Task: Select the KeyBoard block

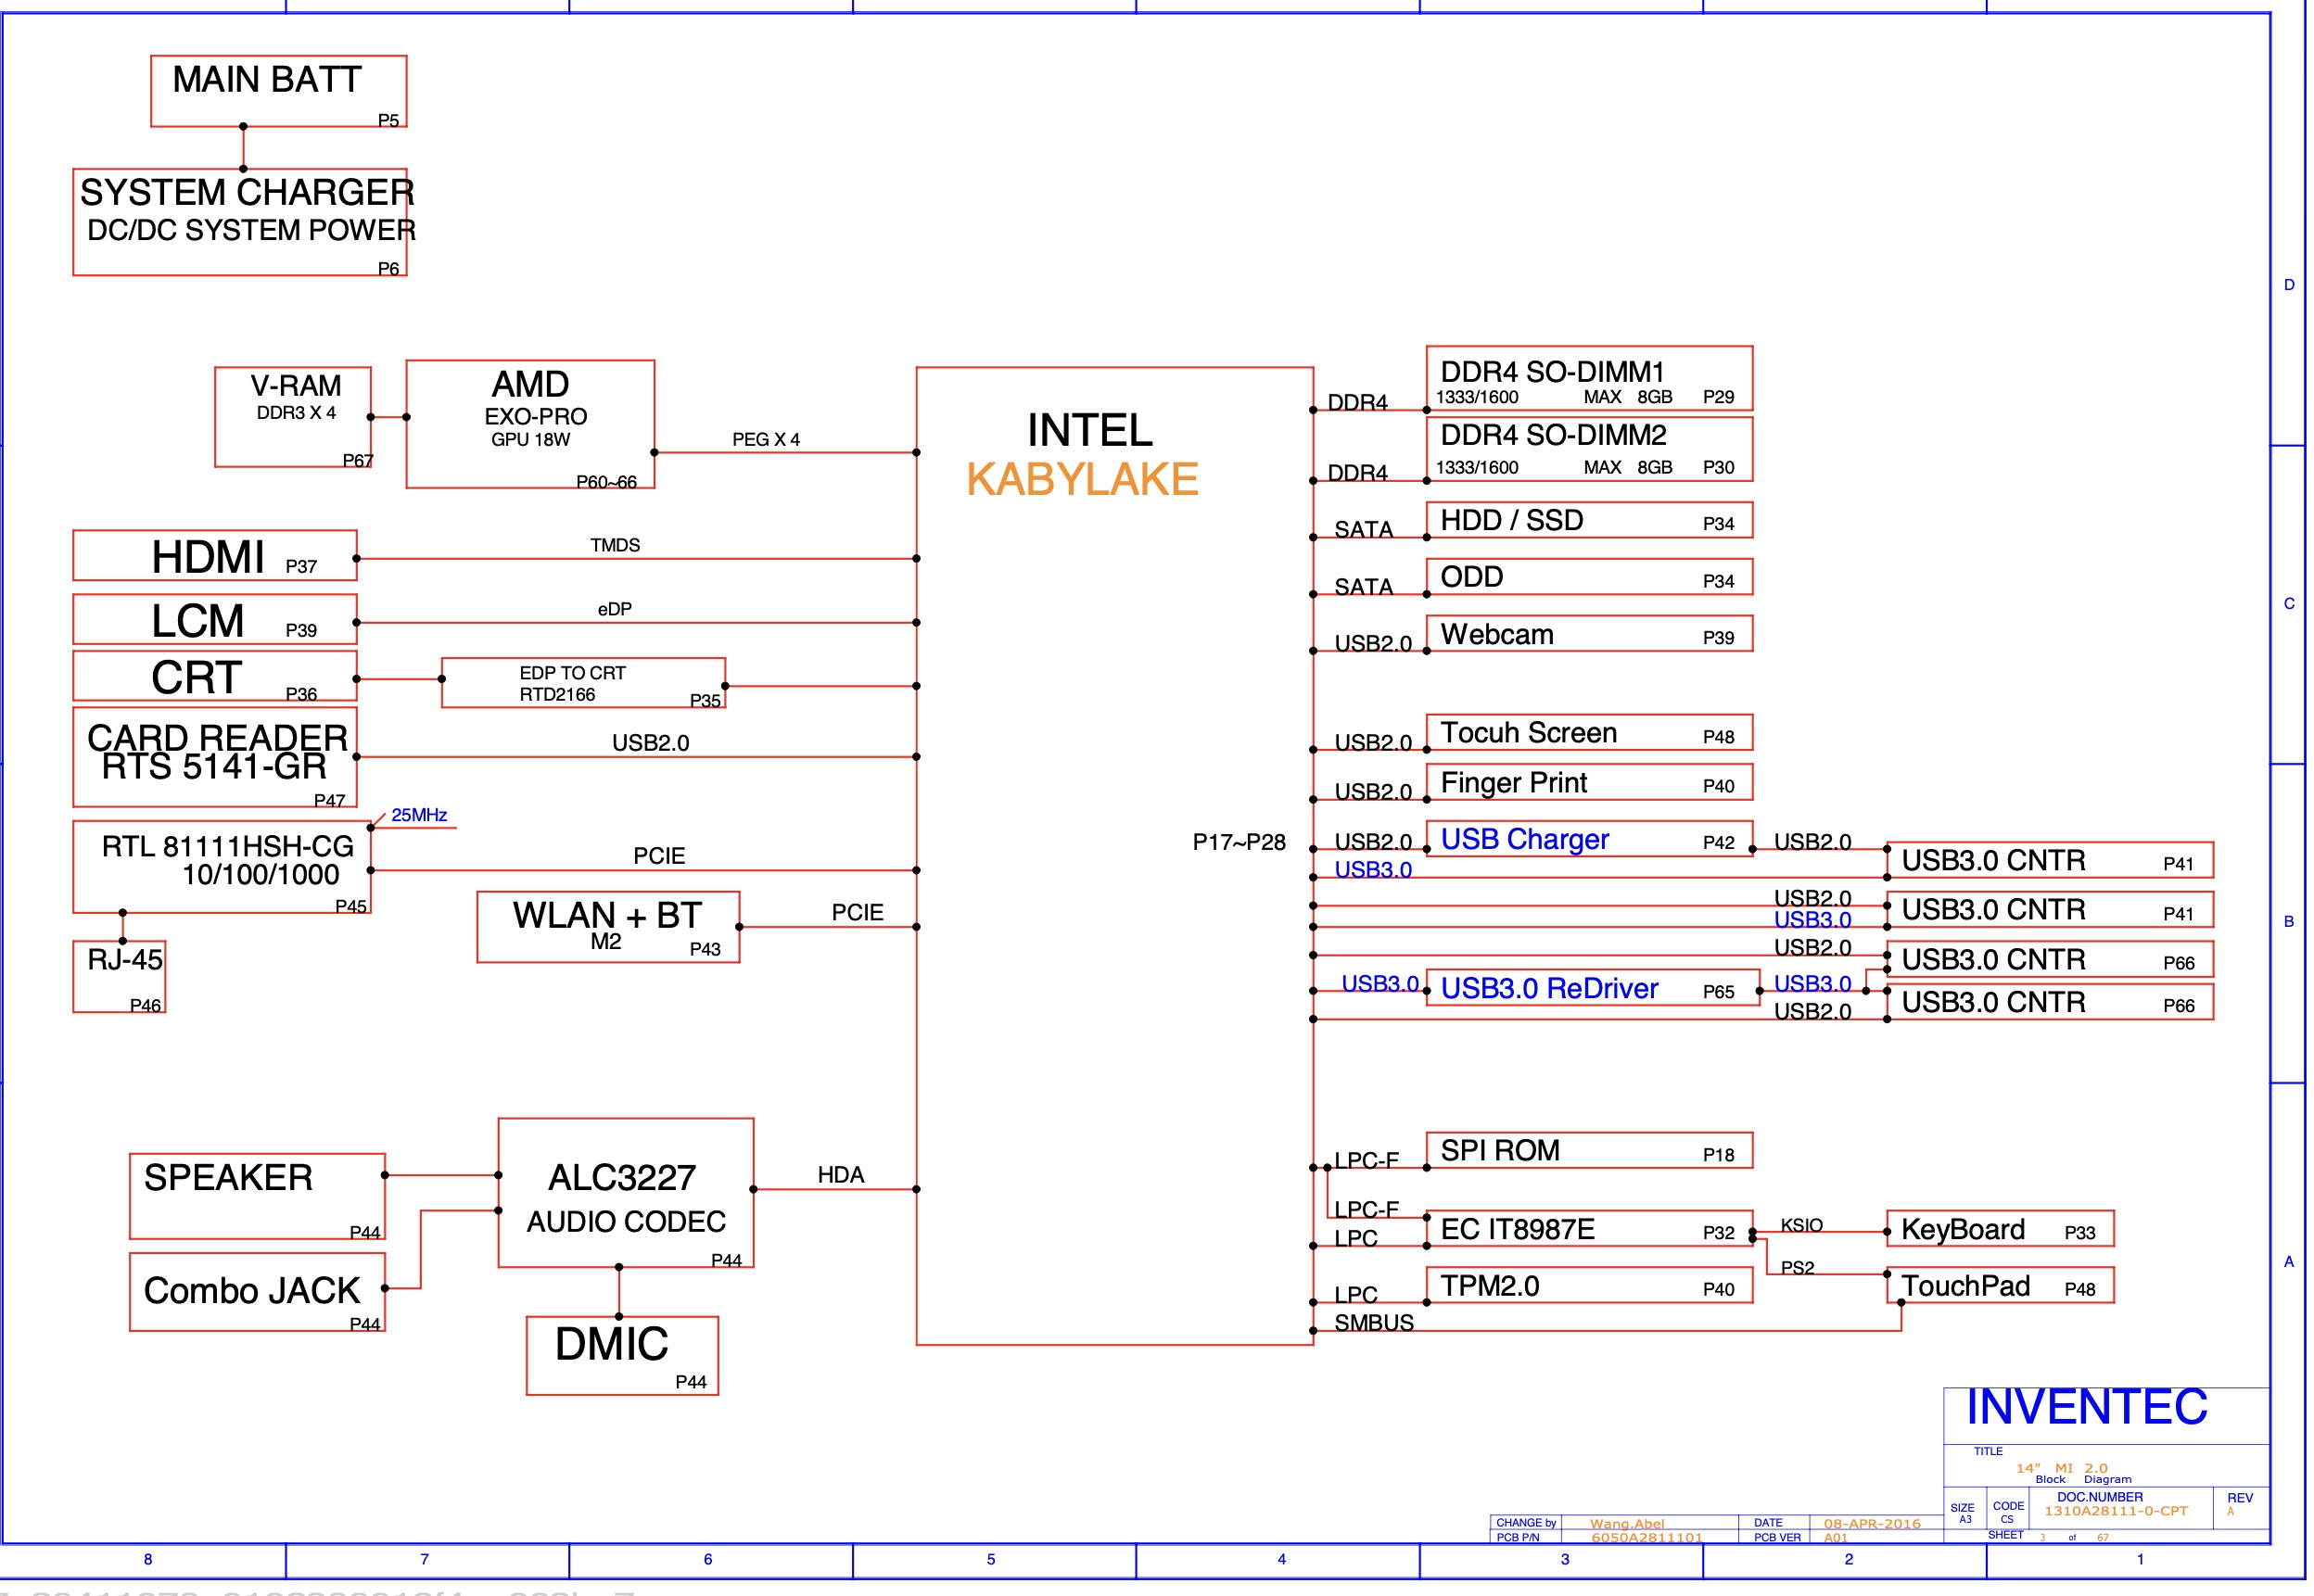Action: point(2001,1229)
